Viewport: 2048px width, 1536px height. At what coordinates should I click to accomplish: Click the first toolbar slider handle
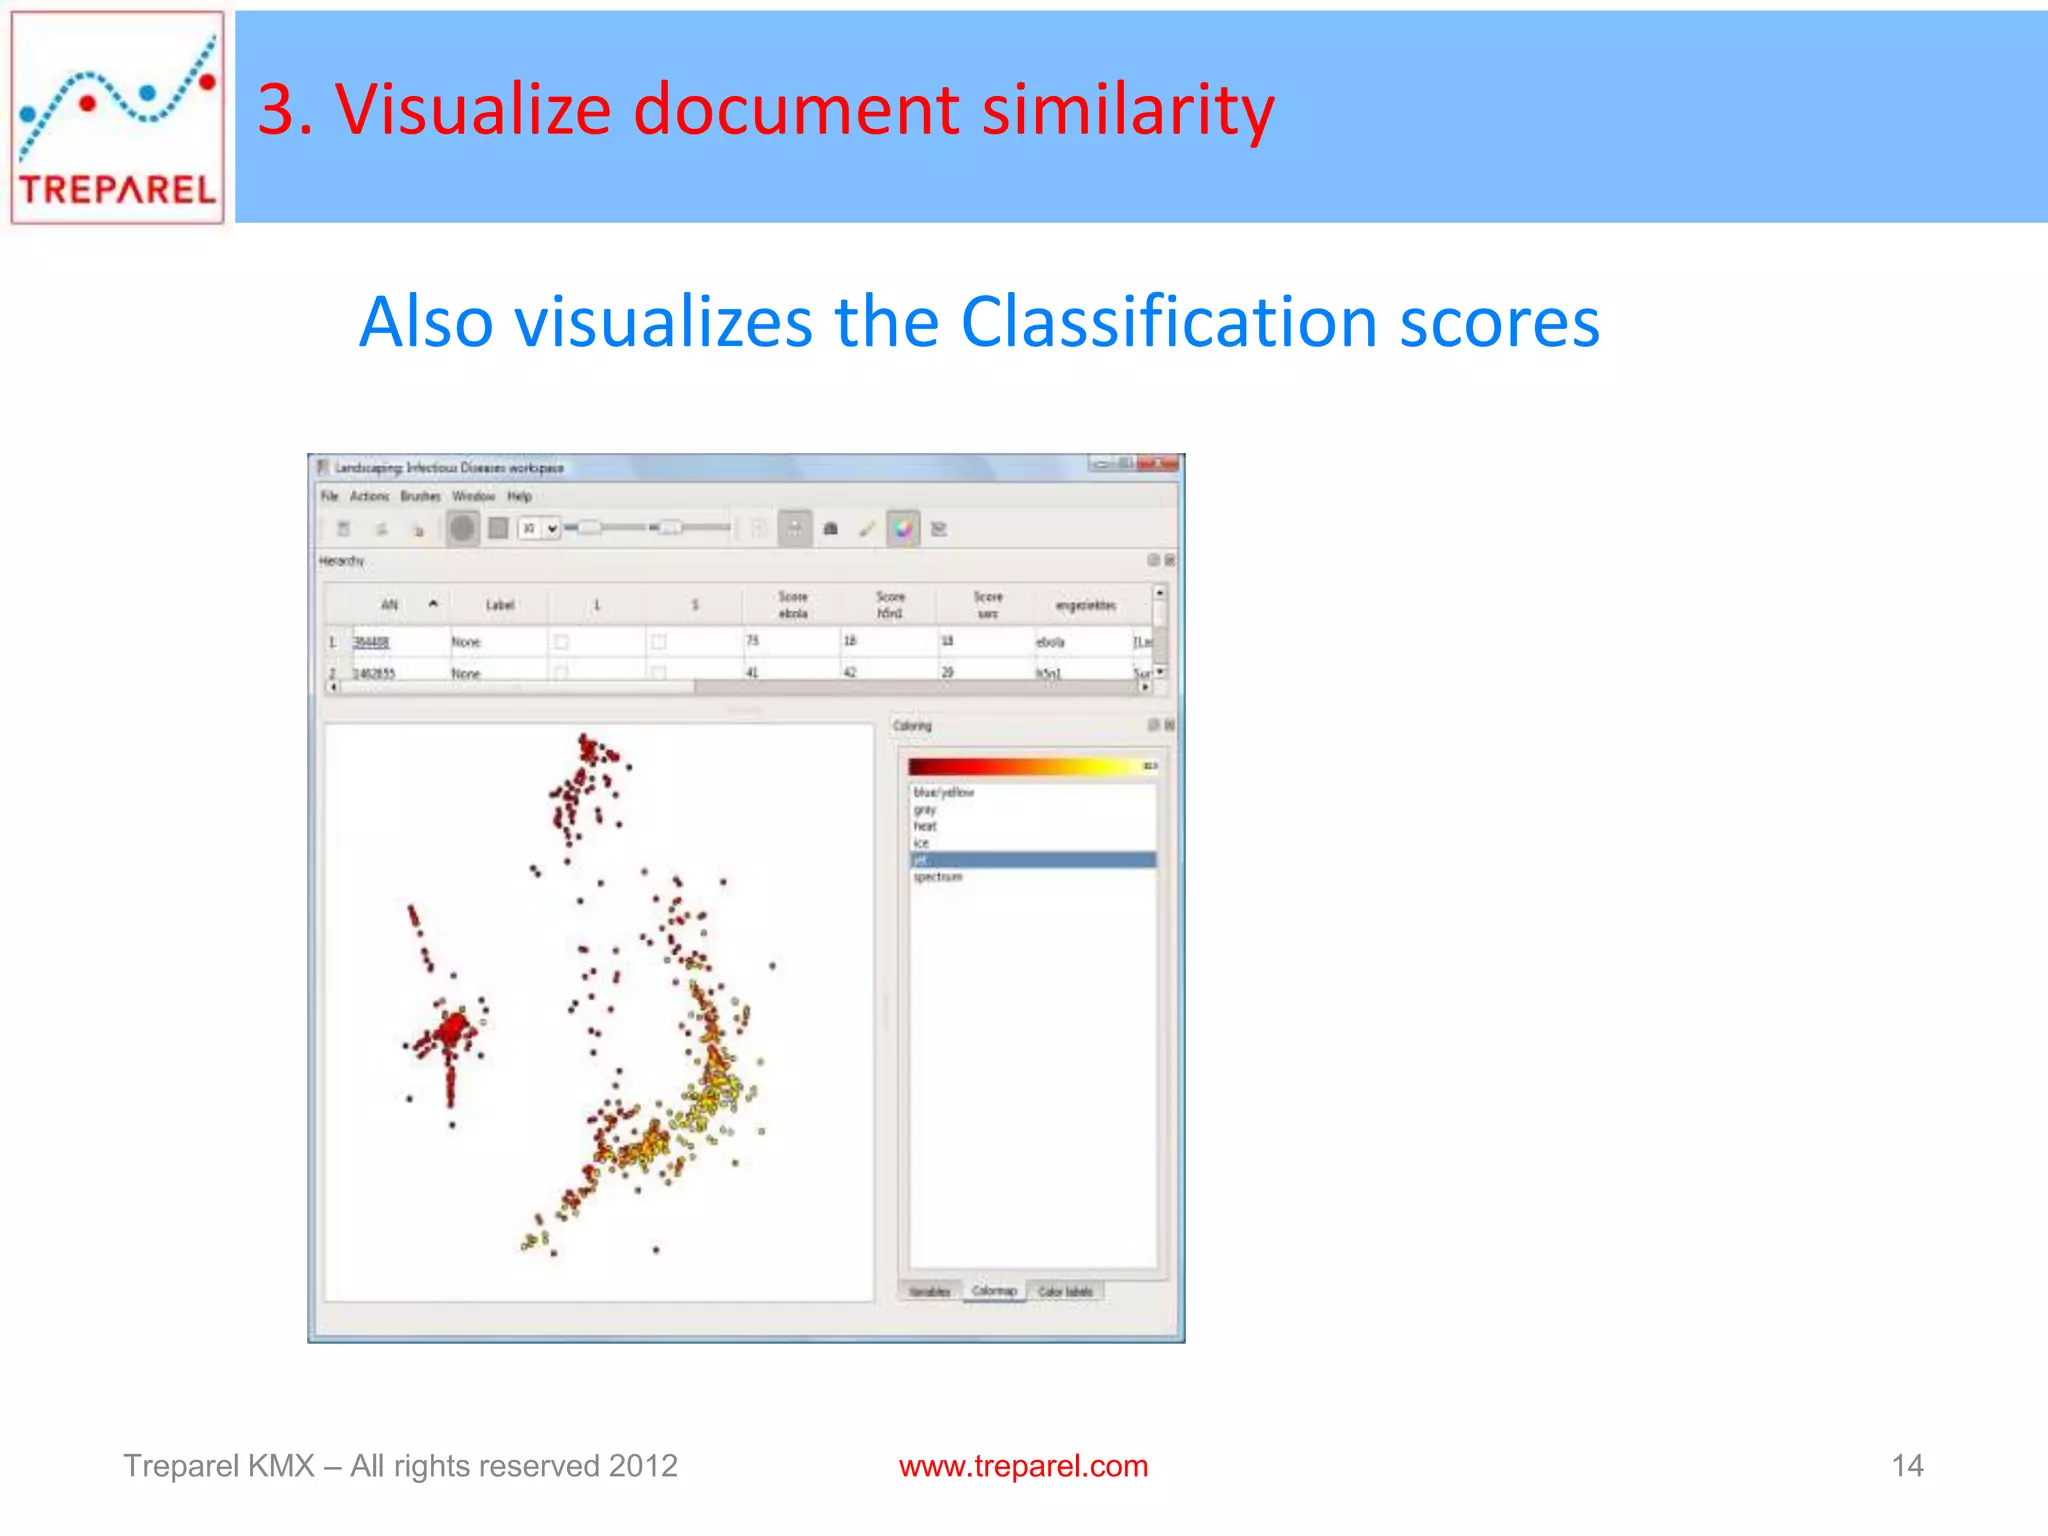click(x=590, y=527)
